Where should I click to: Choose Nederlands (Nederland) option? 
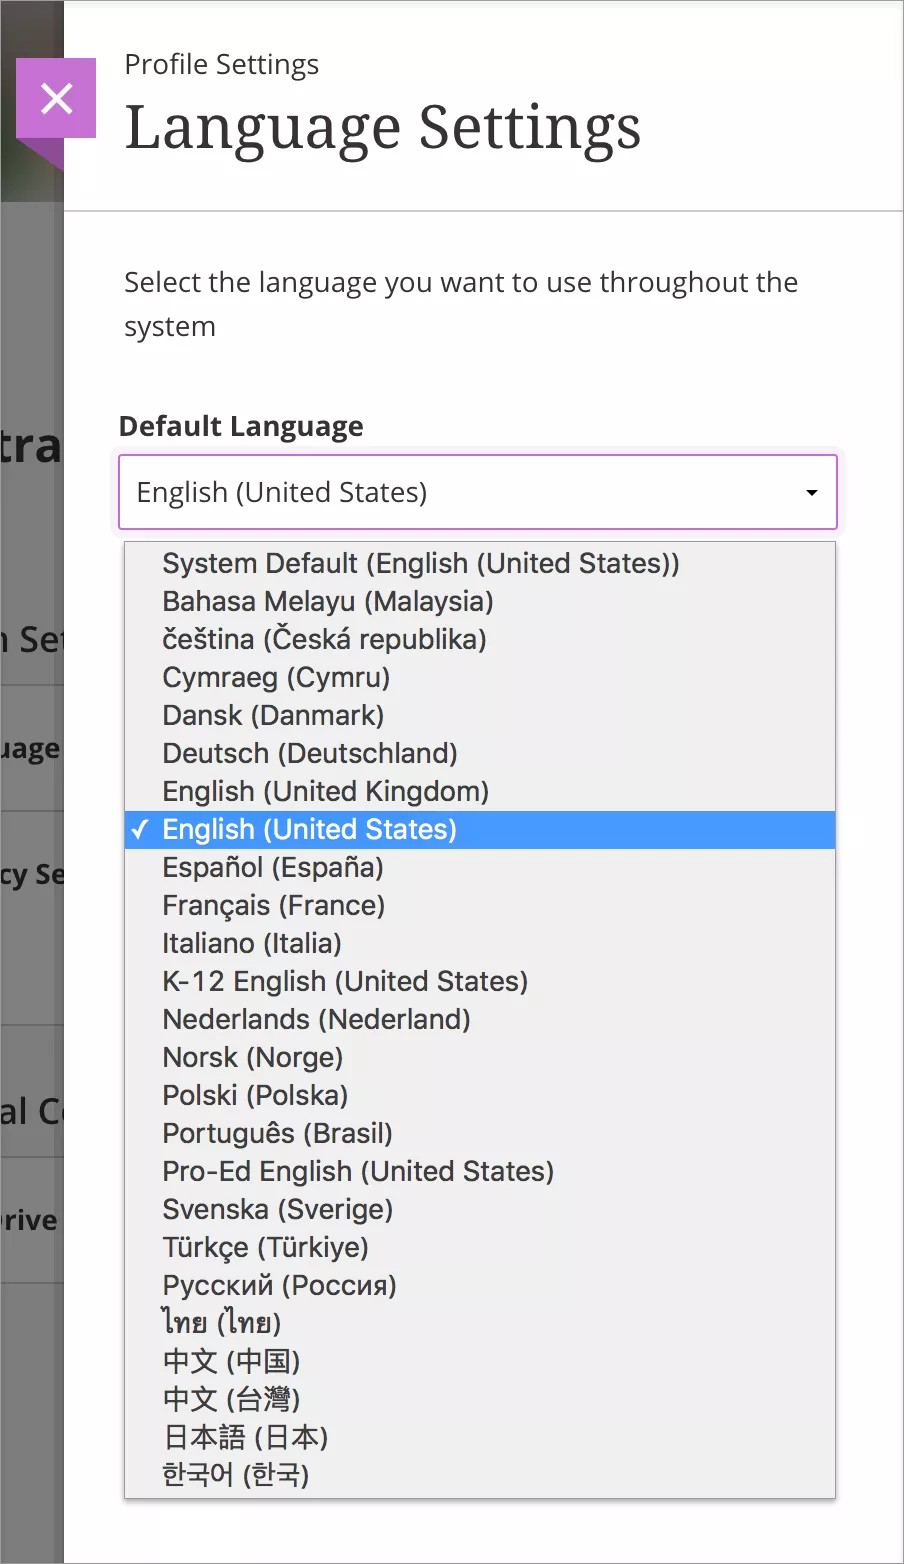coord(316,1020)
